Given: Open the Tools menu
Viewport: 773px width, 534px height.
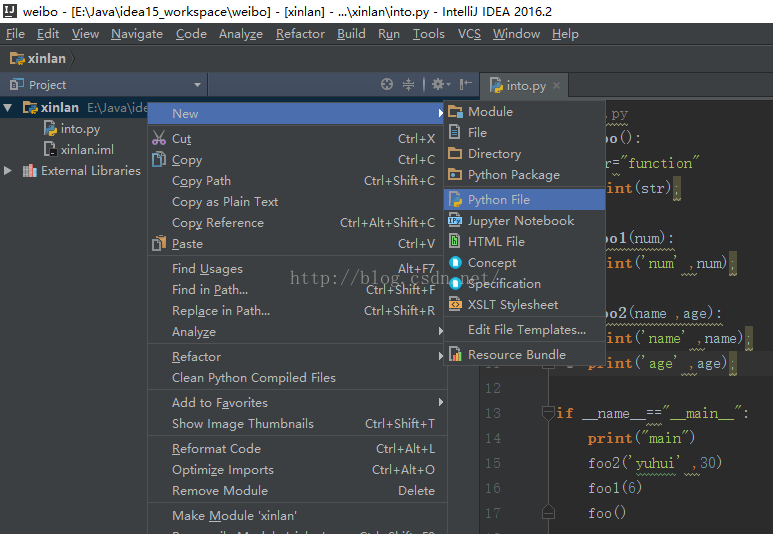Looking at the screenshot, I should [428, 34].
